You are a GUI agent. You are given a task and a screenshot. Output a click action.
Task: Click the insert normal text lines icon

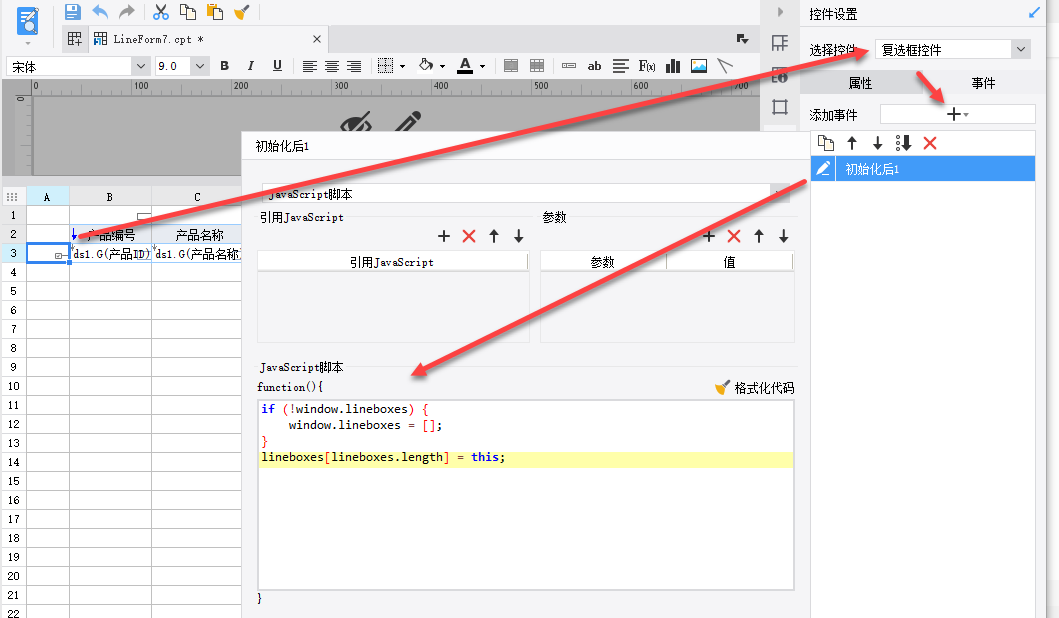621,66
